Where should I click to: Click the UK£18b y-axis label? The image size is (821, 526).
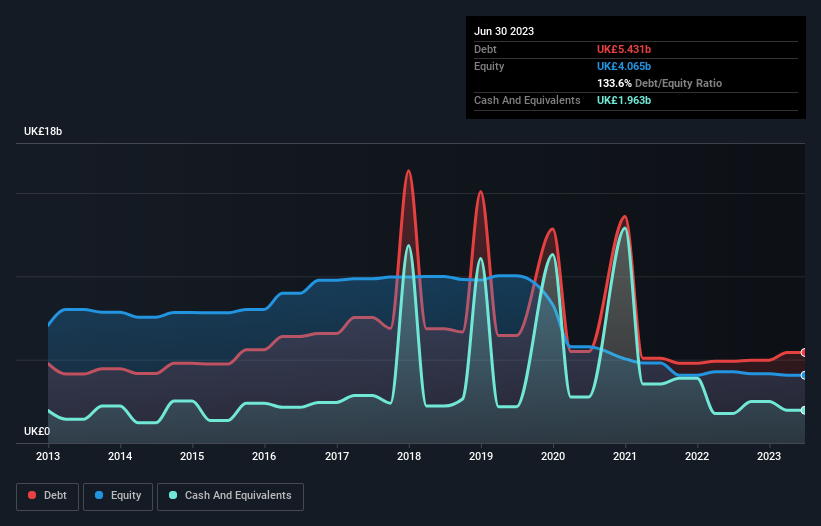coord(43,131)
